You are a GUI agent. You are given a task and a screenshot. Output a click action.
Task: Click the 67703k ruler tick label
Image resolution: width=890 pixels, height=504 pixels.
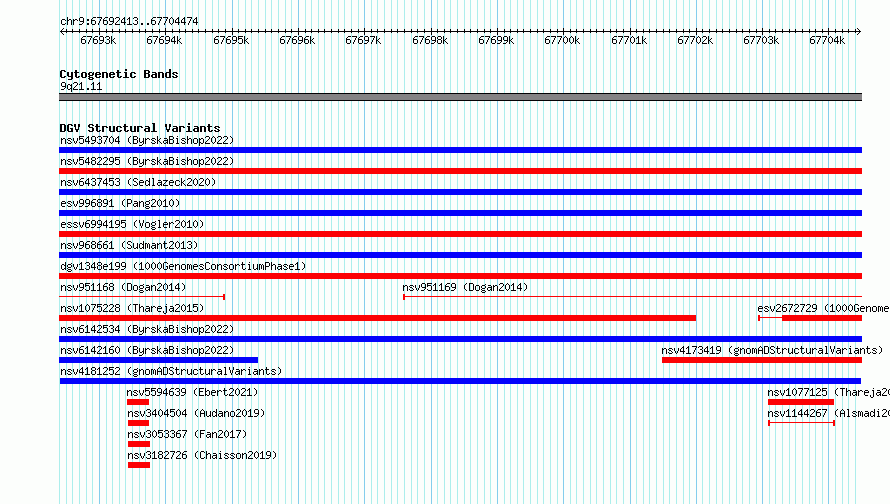pyautogui.click(x=761, y=40)
